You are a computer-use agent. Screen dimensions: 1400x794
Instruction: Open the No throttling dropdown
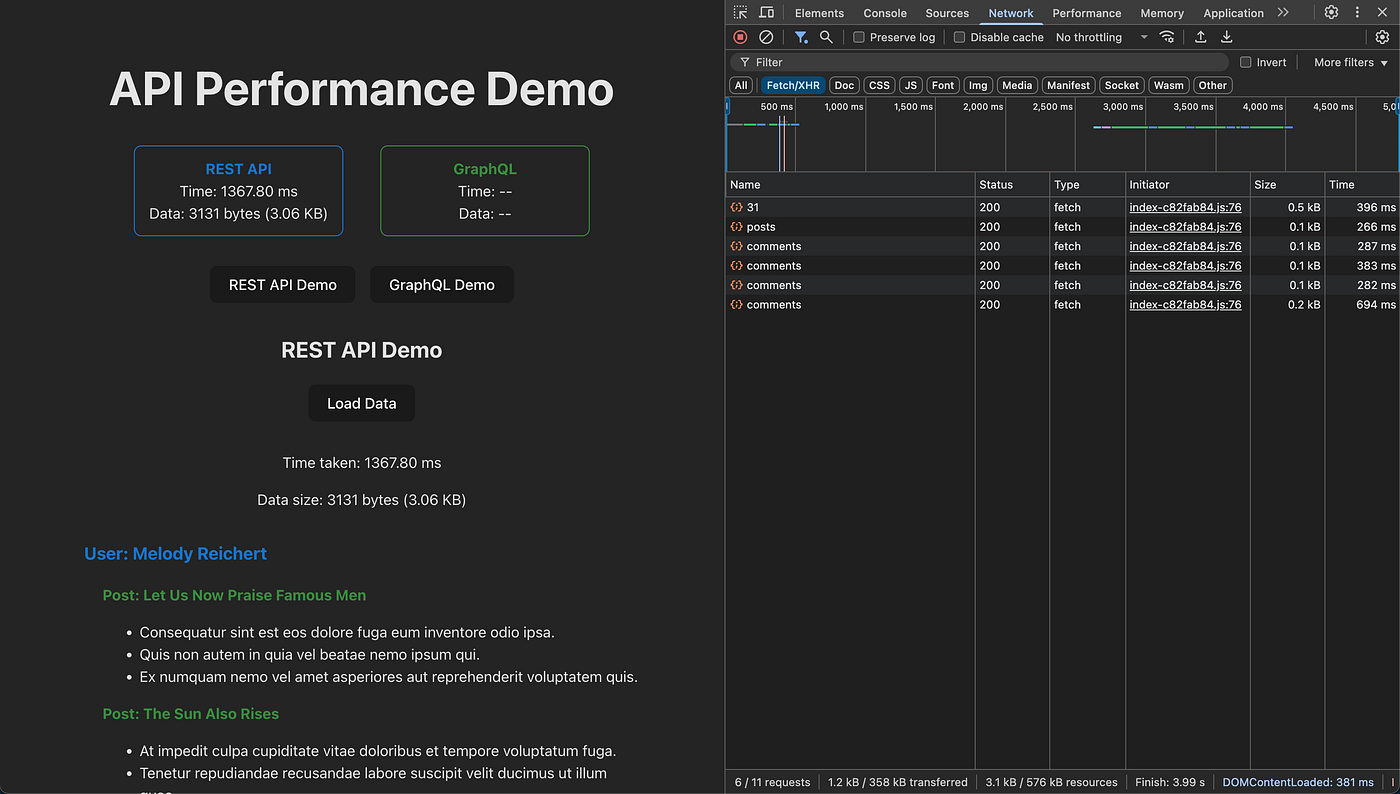tap(1102, 38)
